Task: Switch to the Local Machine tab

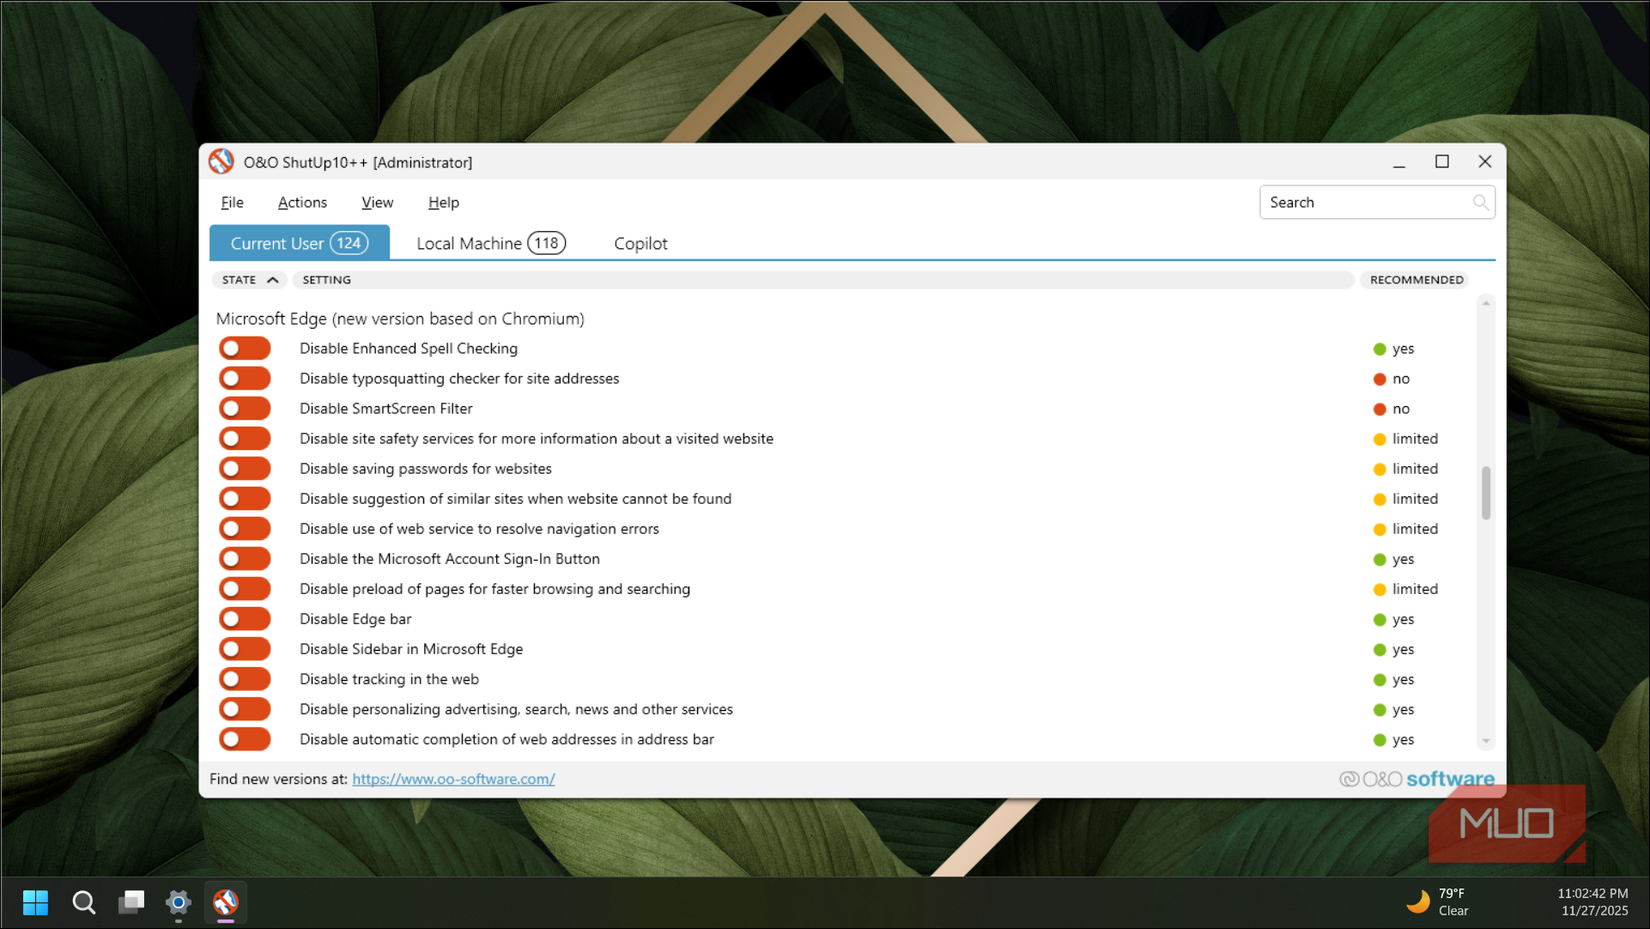Action: pos(491,243)
